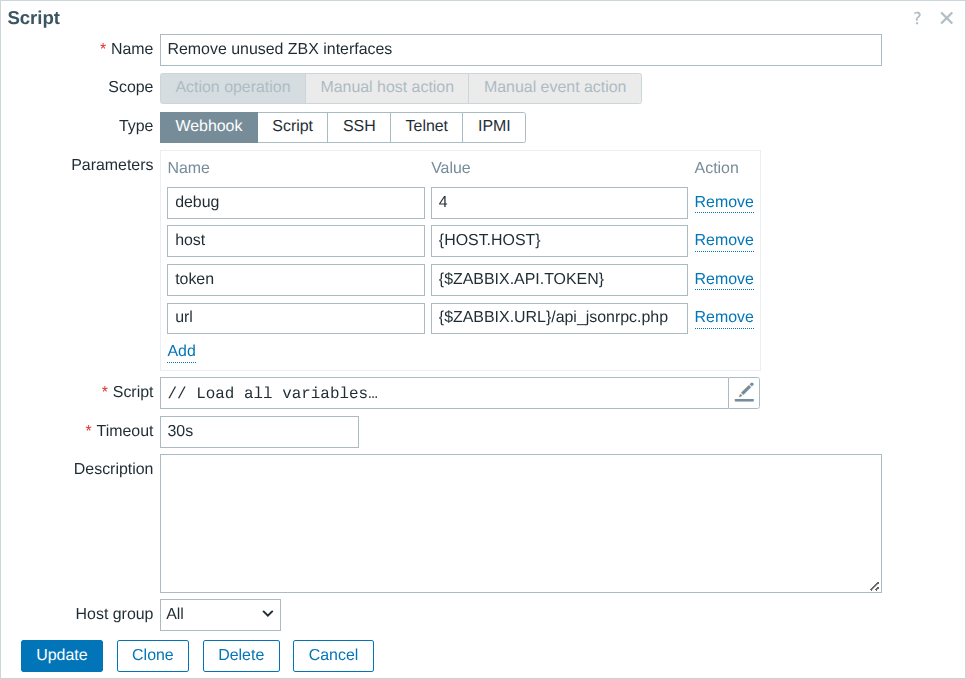966x679 pixels.
Task: Close the Script dialog via X icon
Action: 946,18
